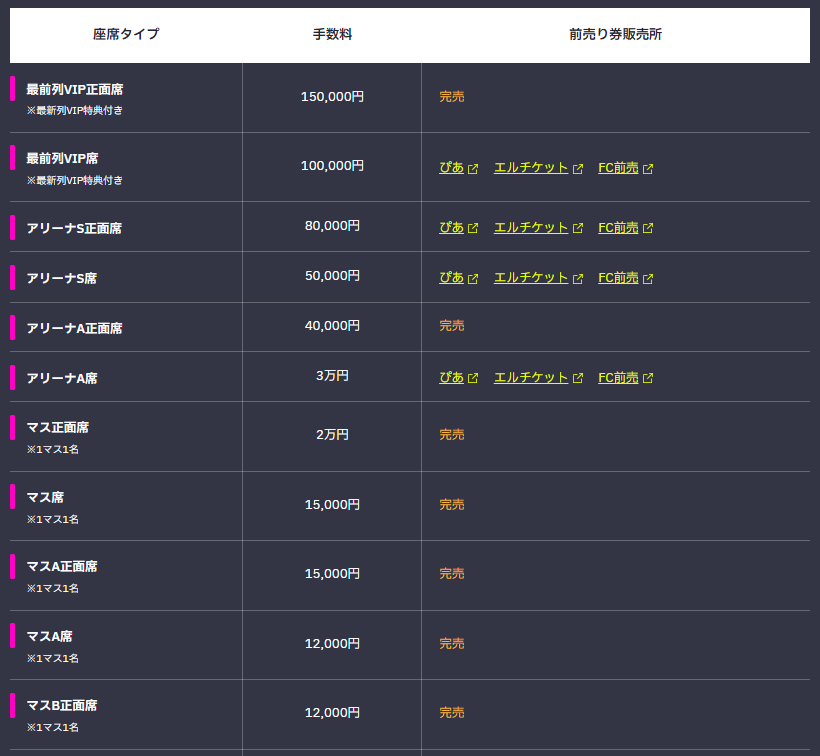Click external-link icon beside FC前売 in アリーナA席 row

click(x=648, y=378)
